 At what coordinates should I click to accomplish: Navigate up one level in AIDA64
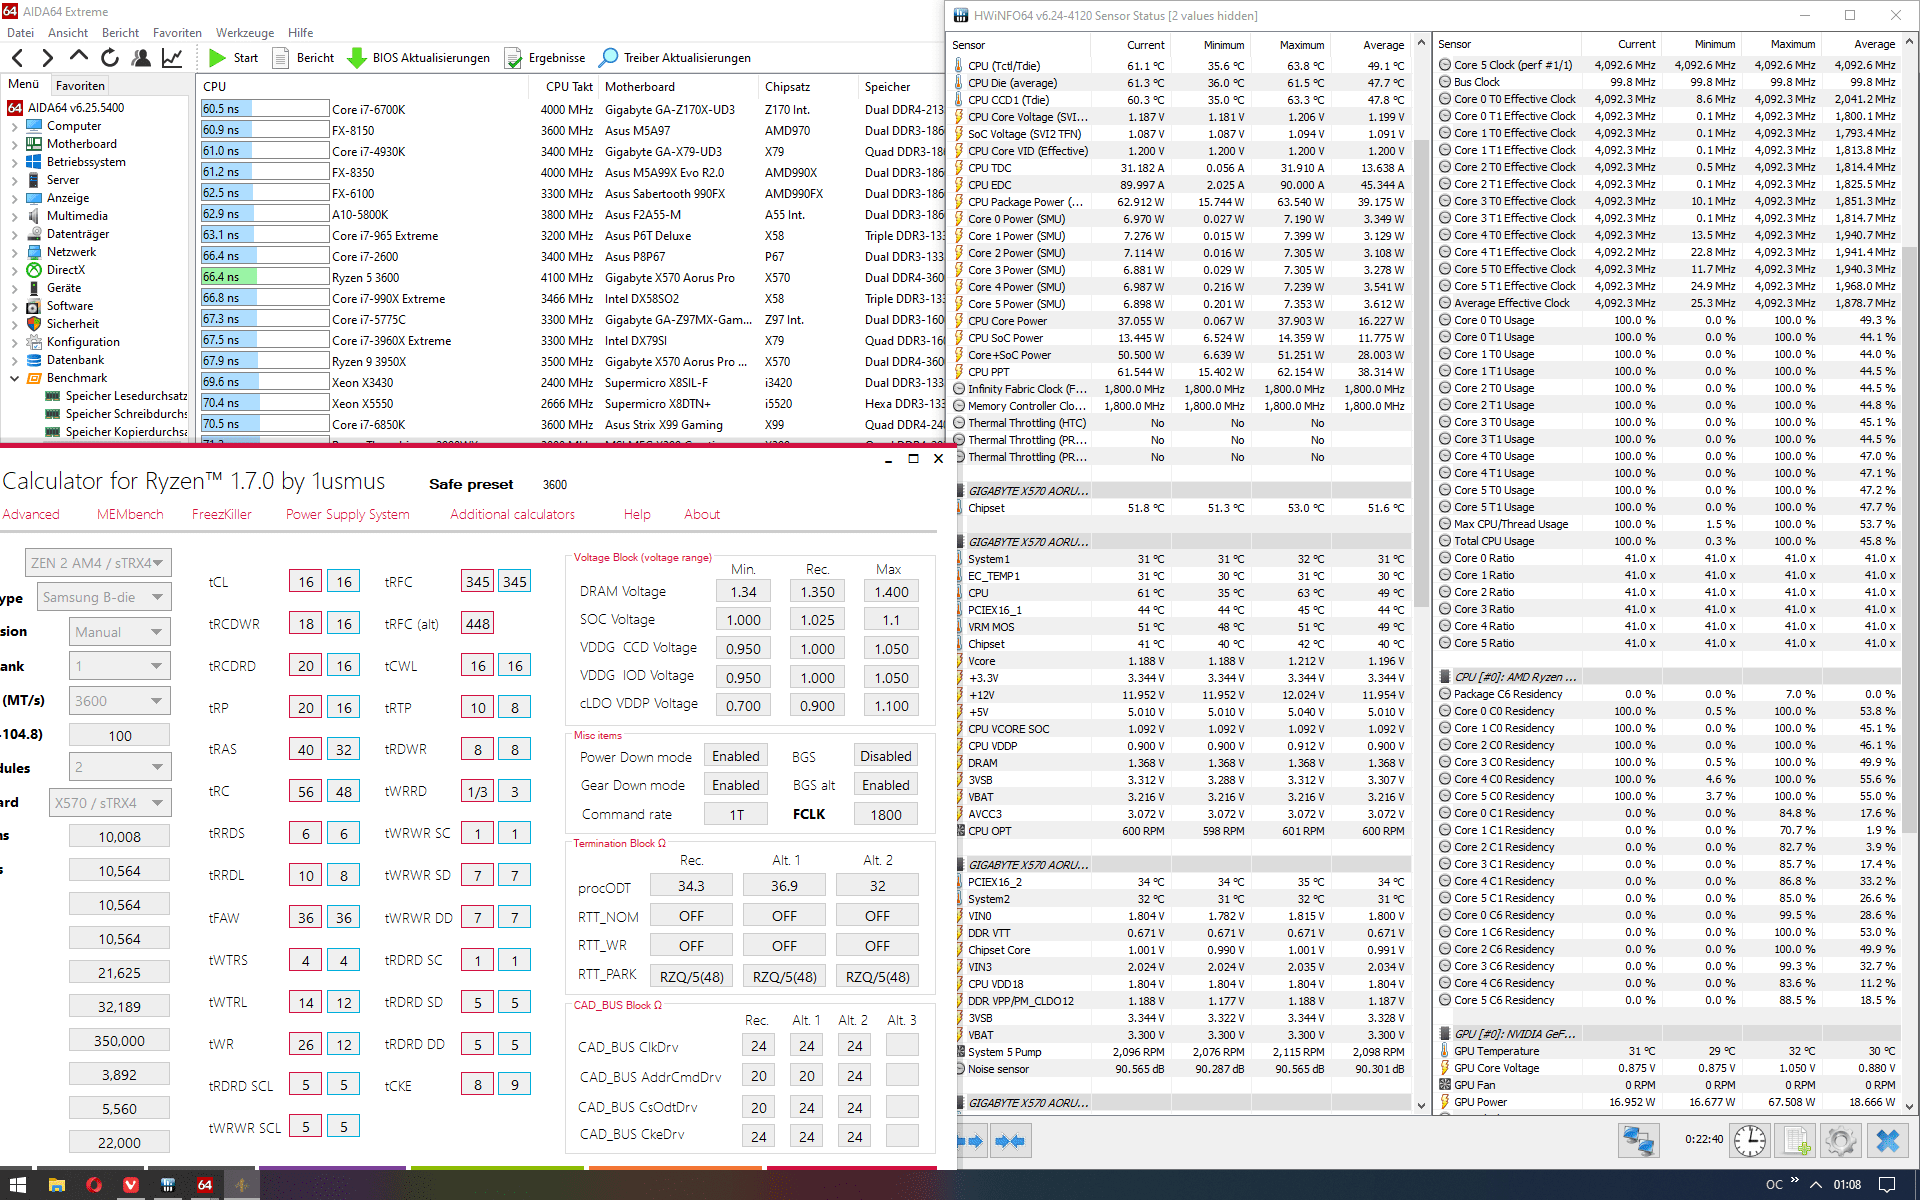pyautogui.click(x=78, y=57)
